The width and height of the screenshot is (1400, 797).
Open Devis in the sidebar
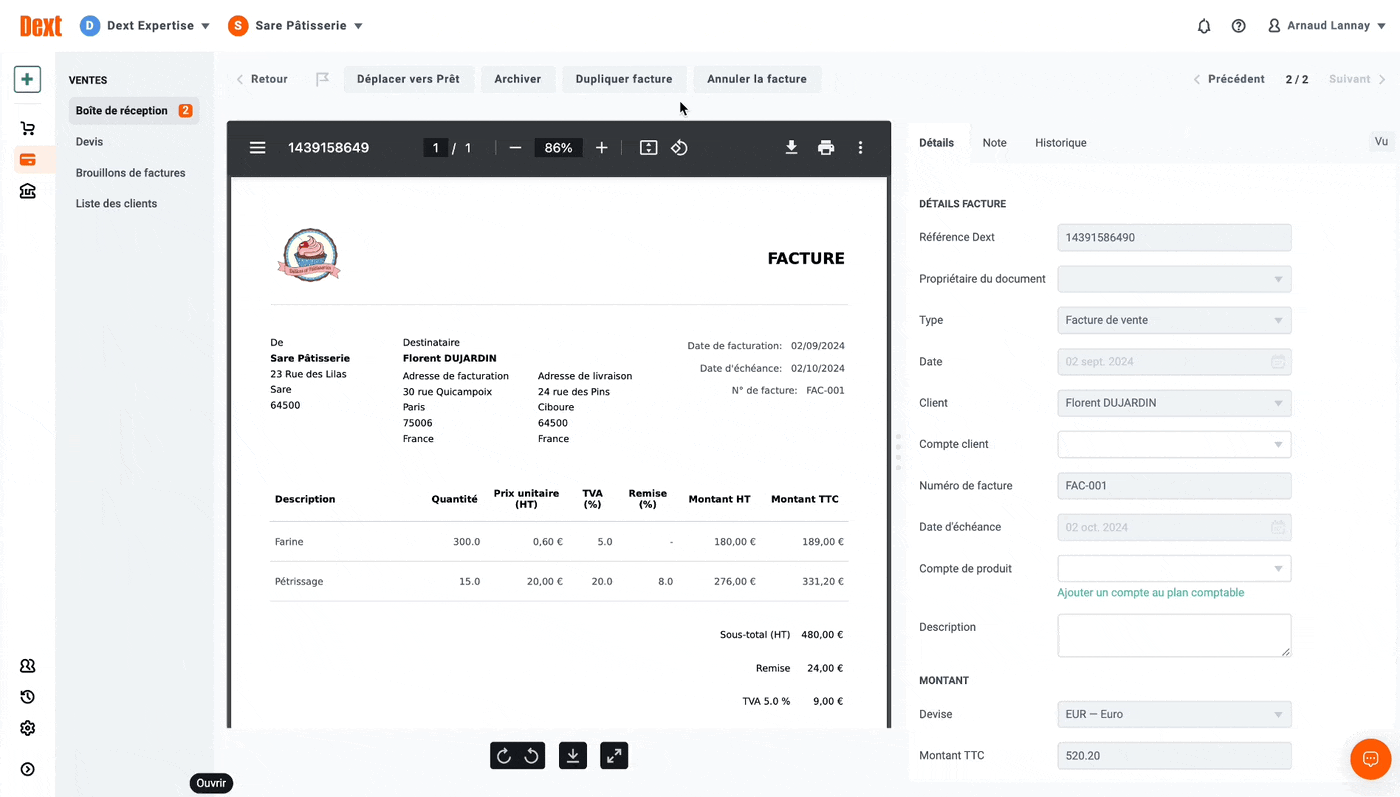[x=89, y=142]
